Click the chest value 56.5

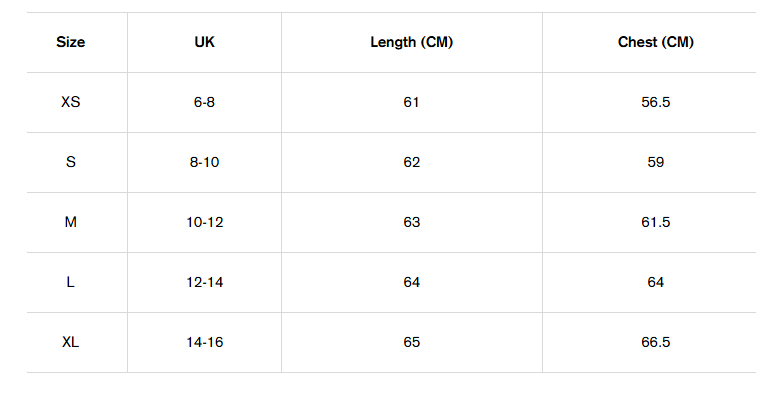pyautogui.click(x=655, y=102)
